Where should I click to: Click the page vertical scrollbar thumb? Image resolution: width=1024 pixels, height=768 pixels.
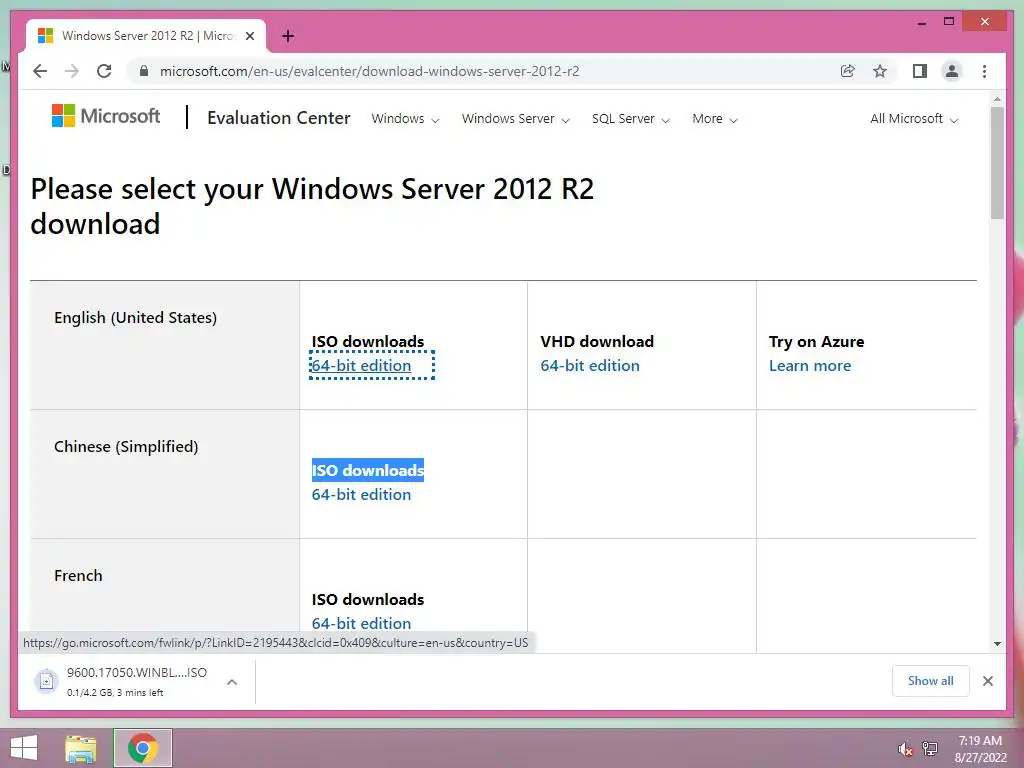tap(997, 162)
